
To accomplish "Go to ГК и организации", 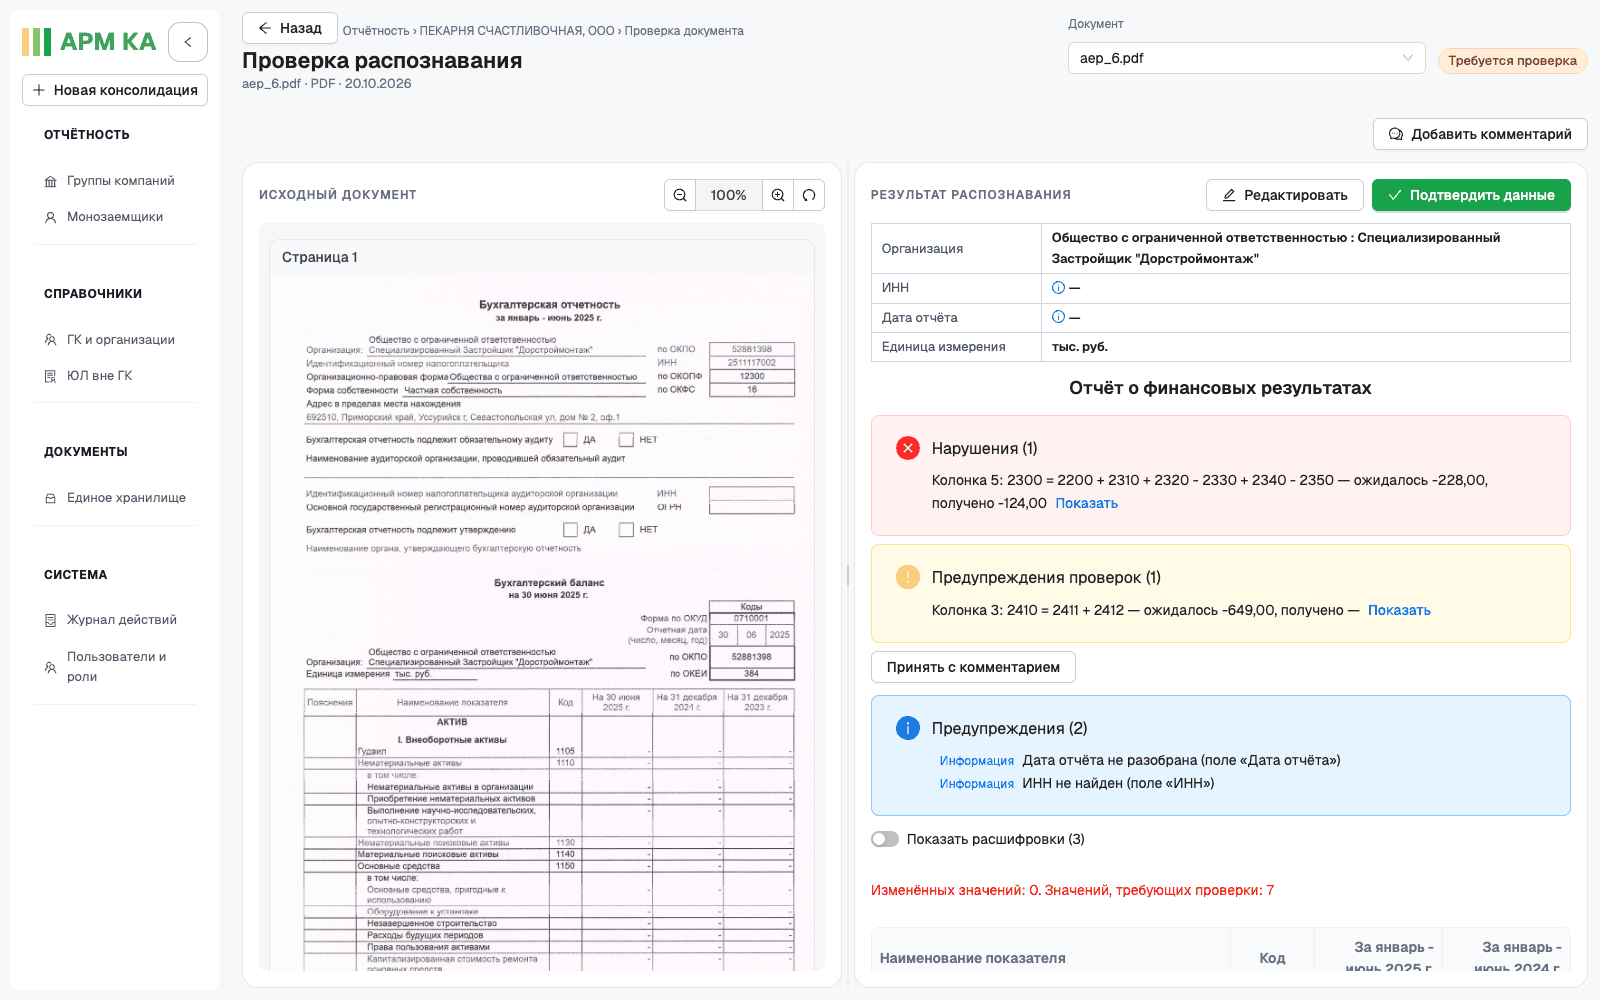I will (x=115, y=340).
